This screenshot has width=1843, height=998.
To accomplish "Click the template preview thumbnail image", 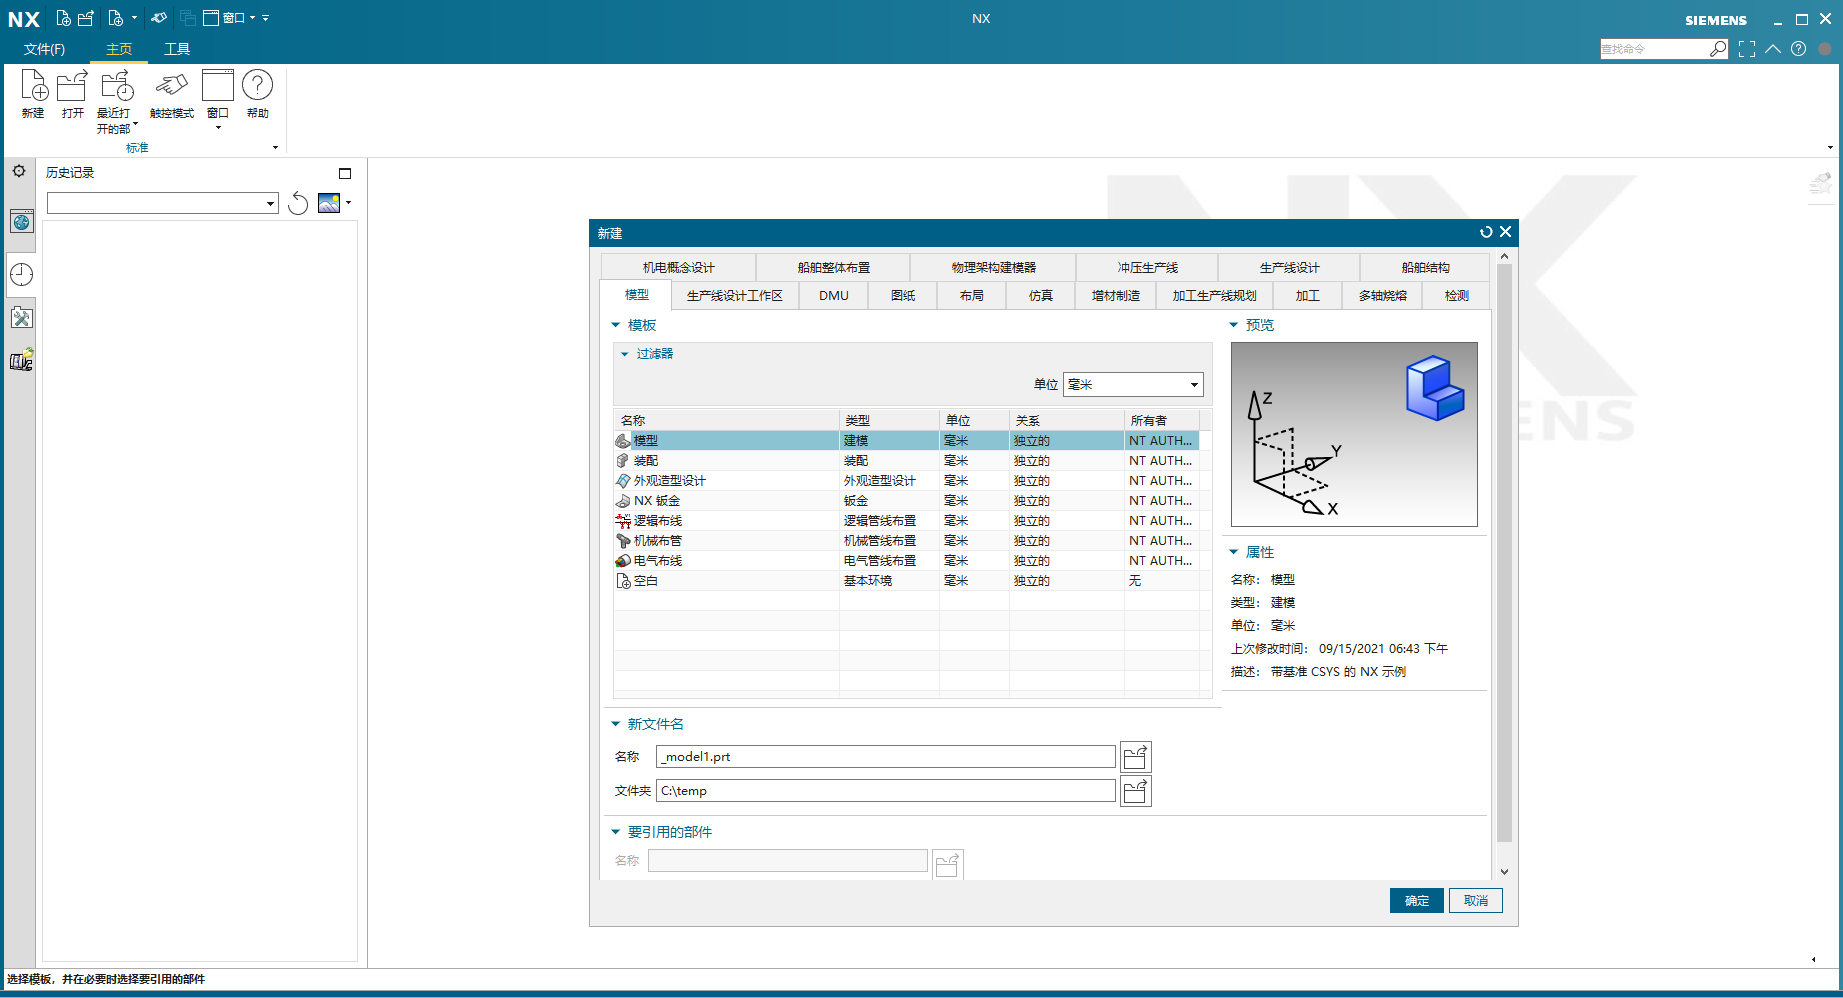I will tap(1354, 434).
